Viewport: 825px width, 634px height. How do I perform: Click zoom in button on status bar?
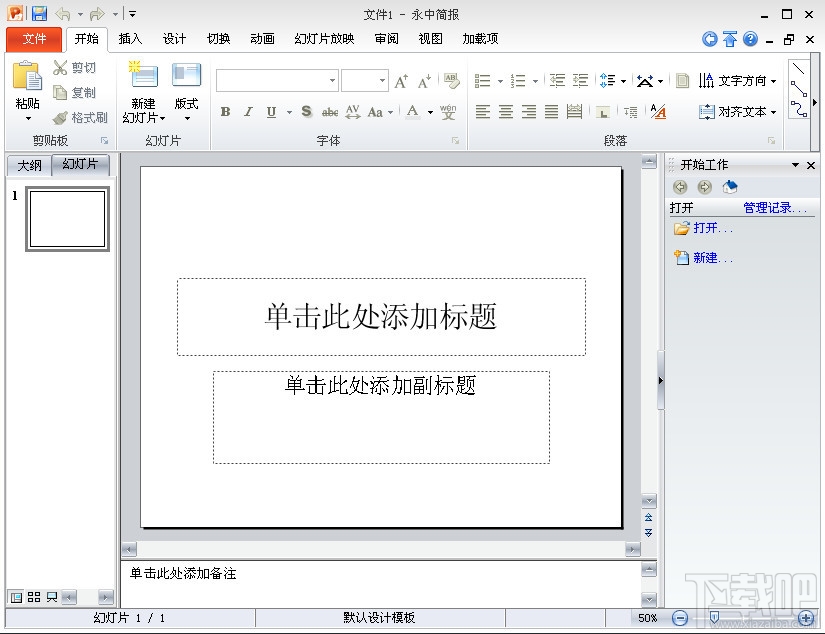[804, 618]
